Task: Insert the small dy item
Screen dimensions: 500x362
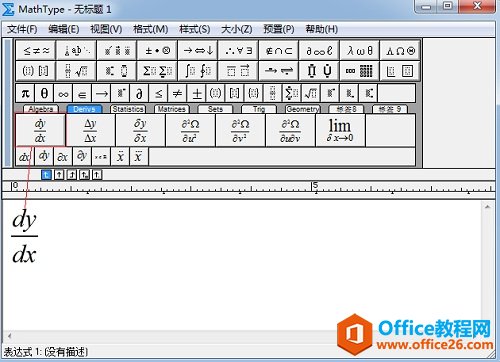Action: coord(44,156)
